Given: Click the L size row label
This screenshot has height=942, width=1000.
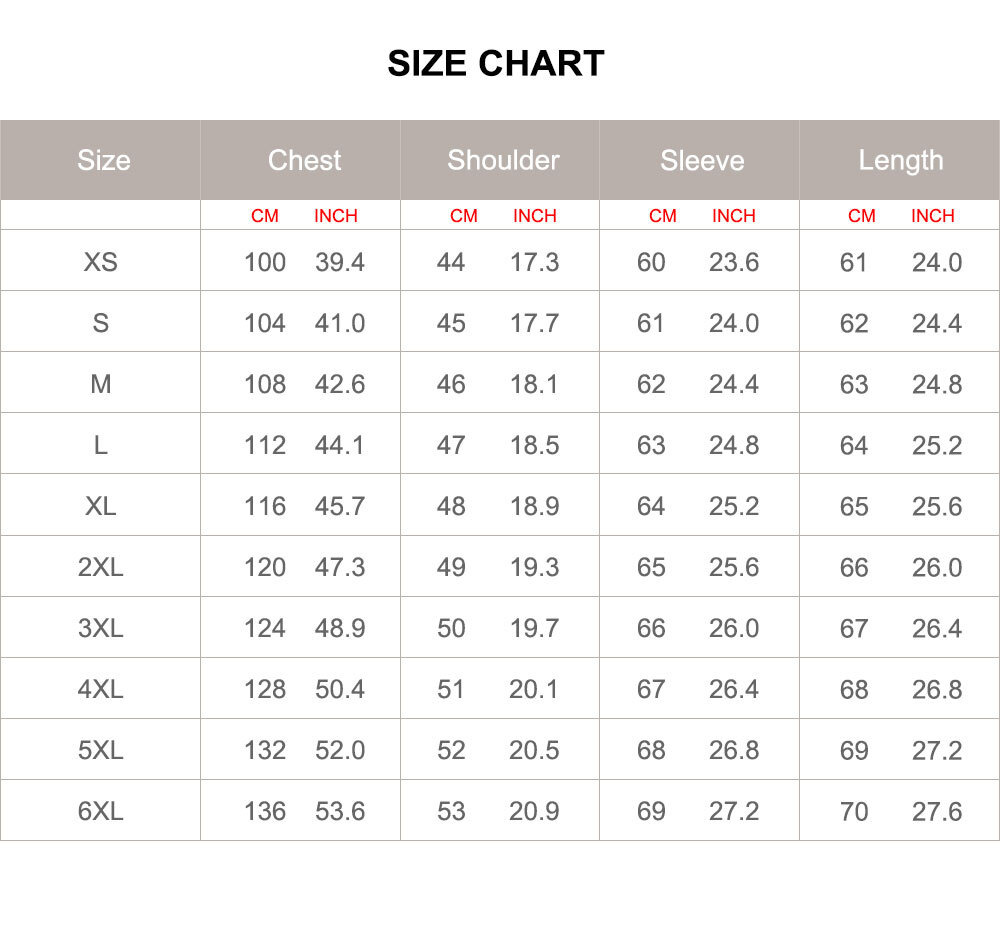Looking at the screenshot, I should click(101, 445).
